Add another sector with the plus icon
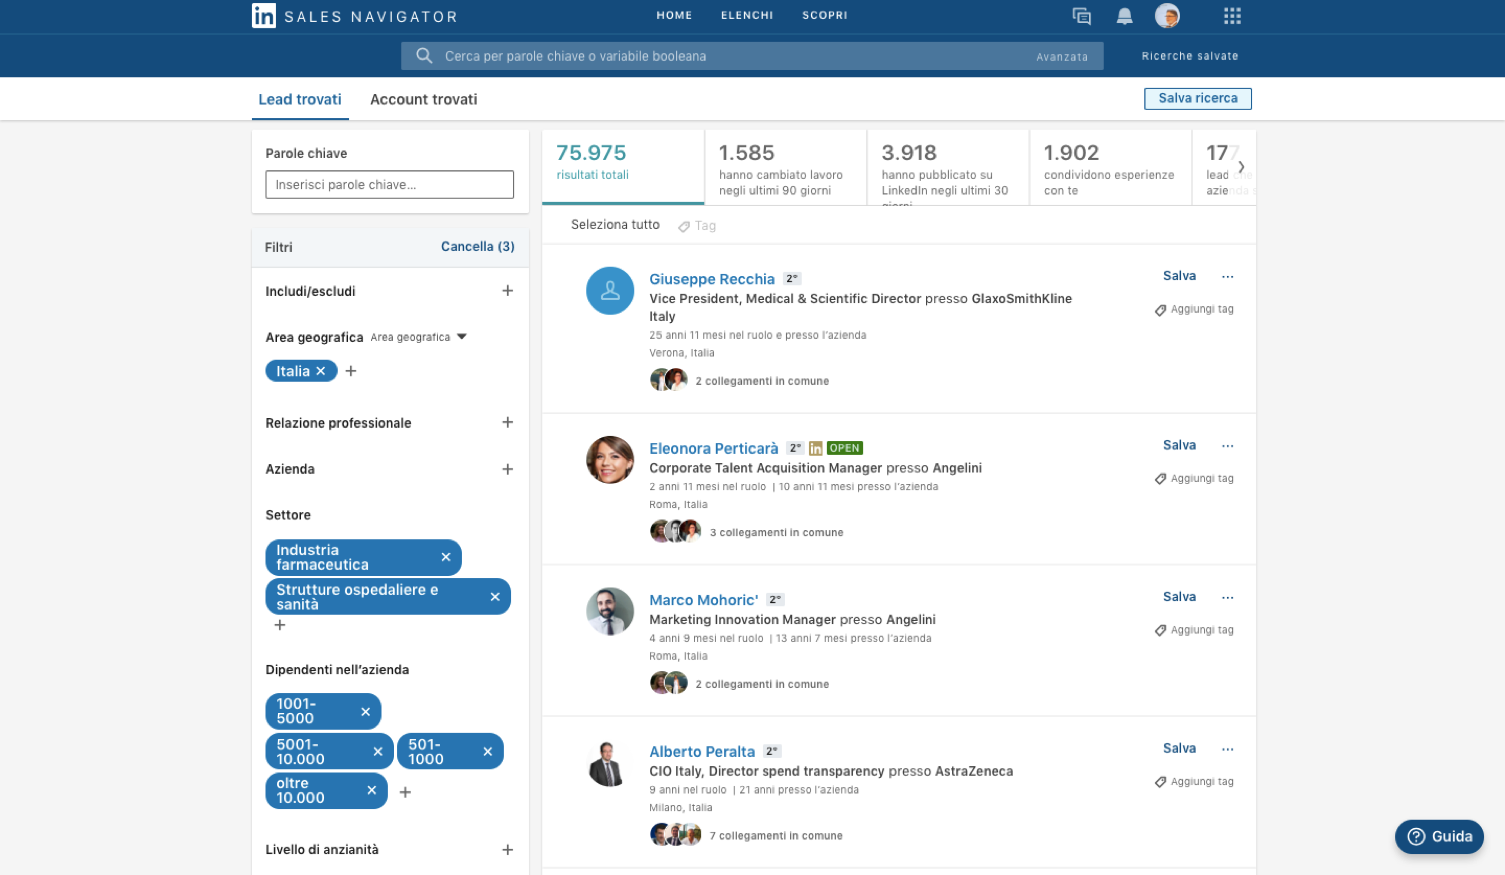Screen dimensions: 1505x875 click(x=280, y=625)
